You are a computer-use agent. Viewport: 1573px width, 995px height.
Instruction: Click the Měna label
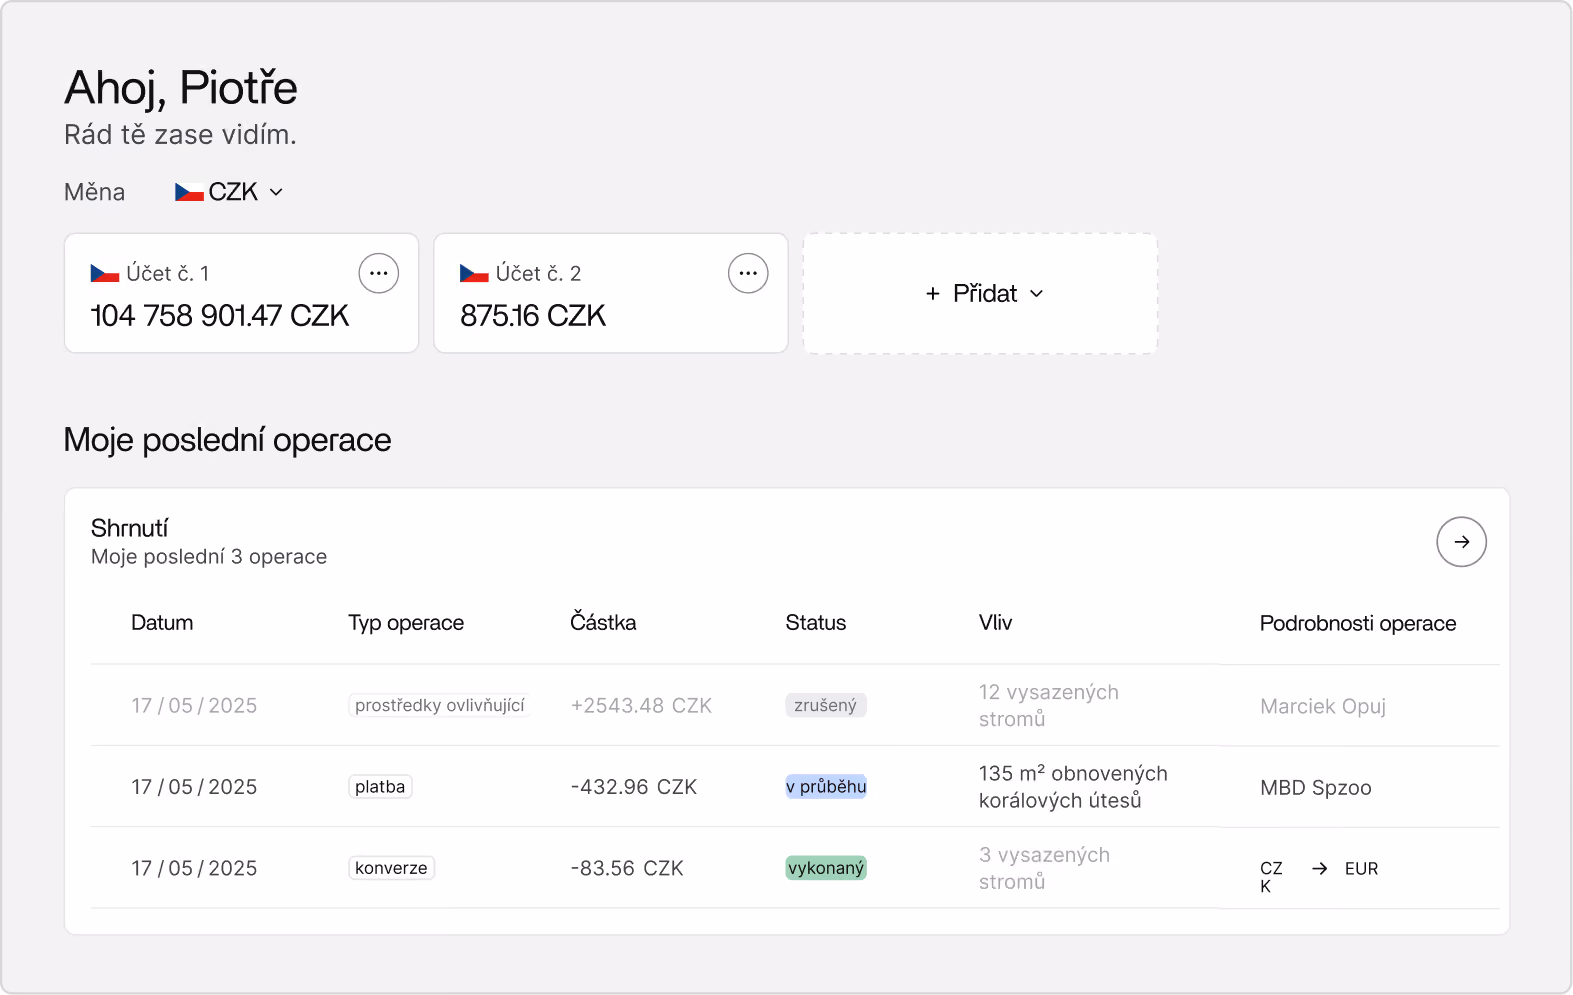click(x=94, y=192)
